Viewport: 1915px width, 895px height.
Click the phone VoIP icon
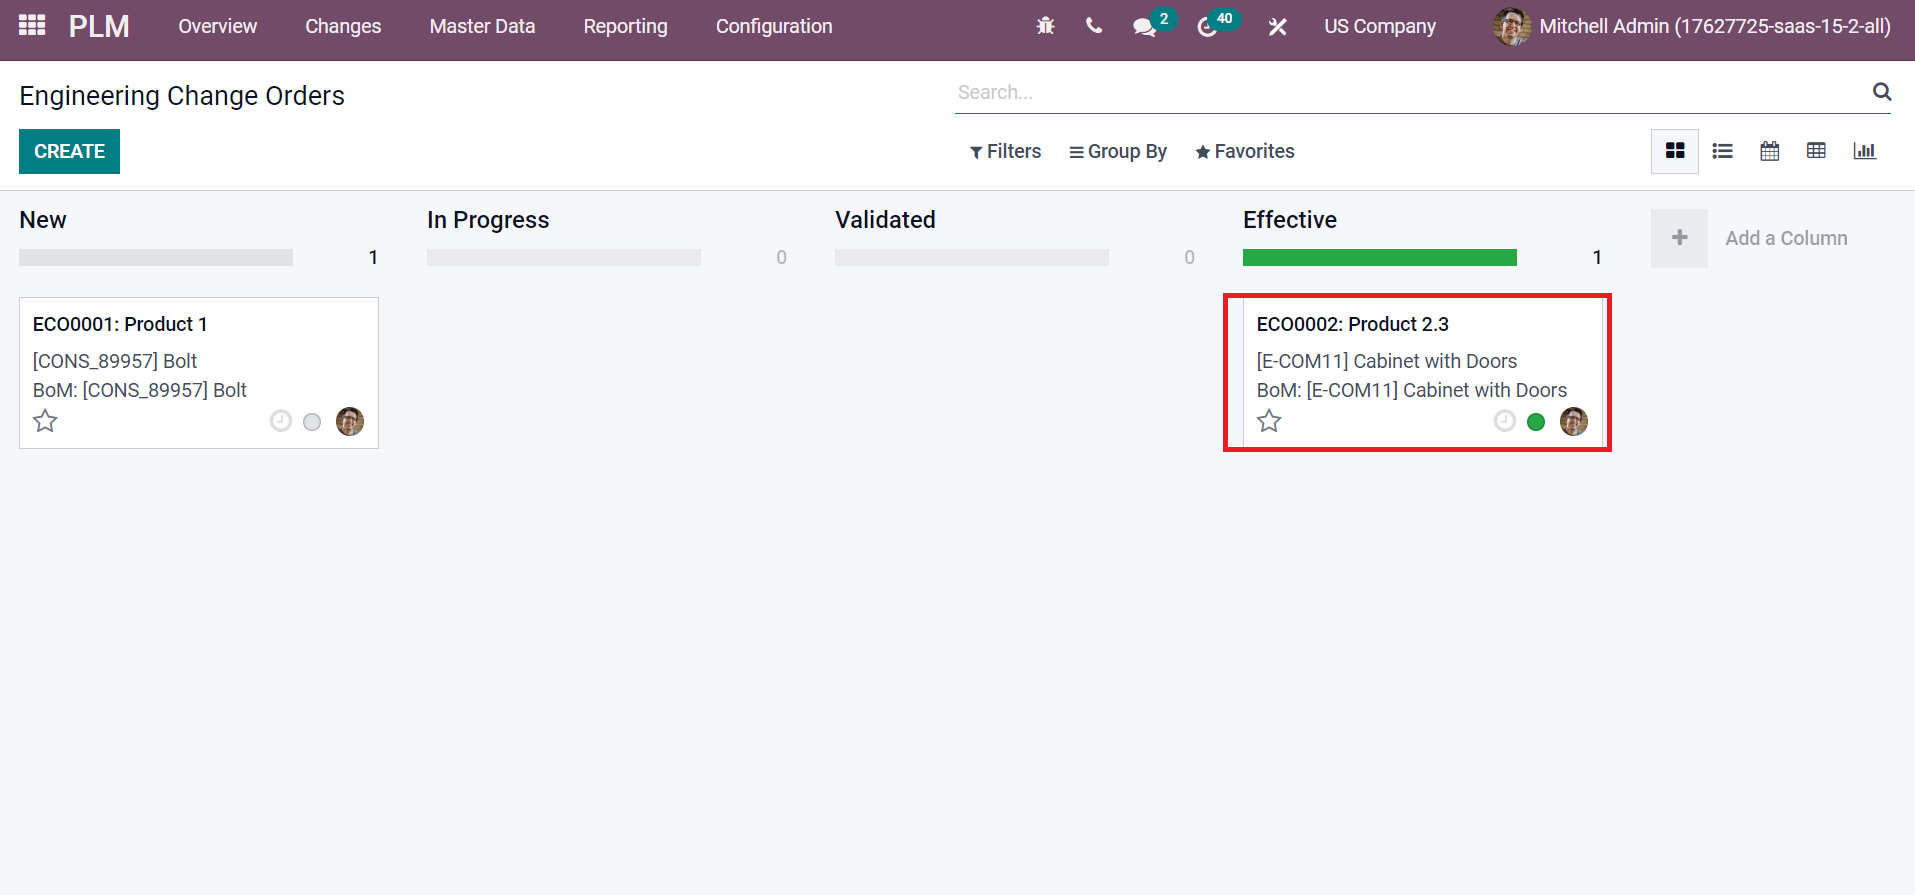[1094, 26]
